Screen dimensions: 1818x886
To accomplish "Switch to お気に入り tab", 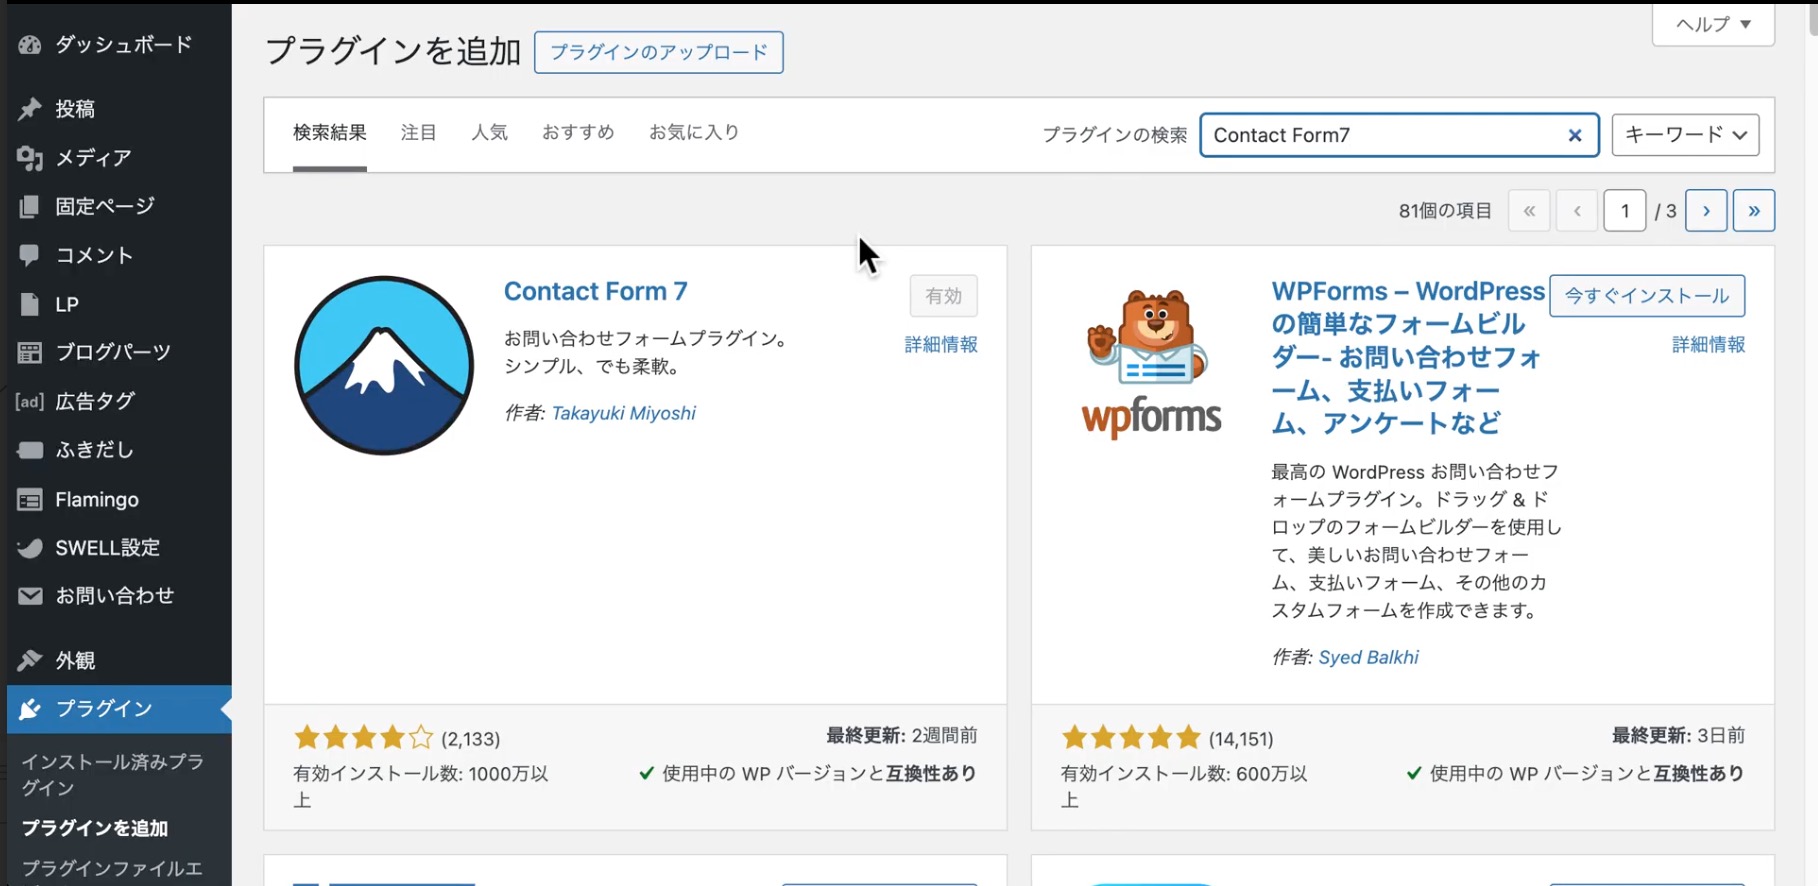I will point(694,133).
